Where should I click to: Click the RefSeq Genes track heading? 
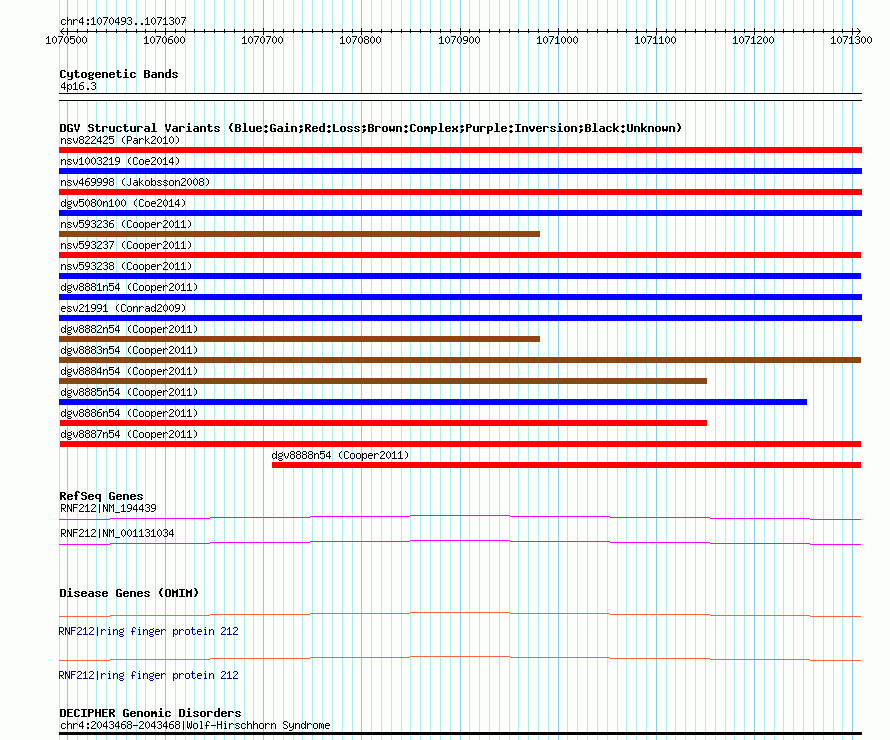101,496
